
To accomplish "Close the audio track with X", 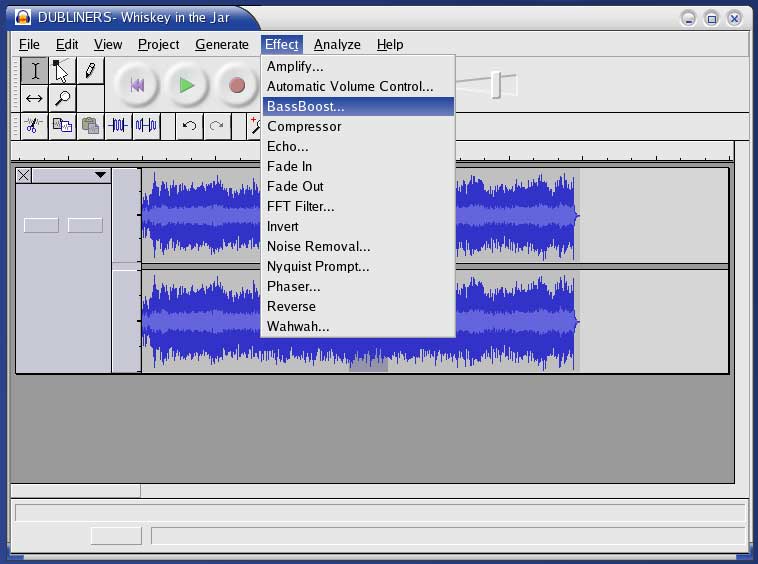I will [24, 176].
